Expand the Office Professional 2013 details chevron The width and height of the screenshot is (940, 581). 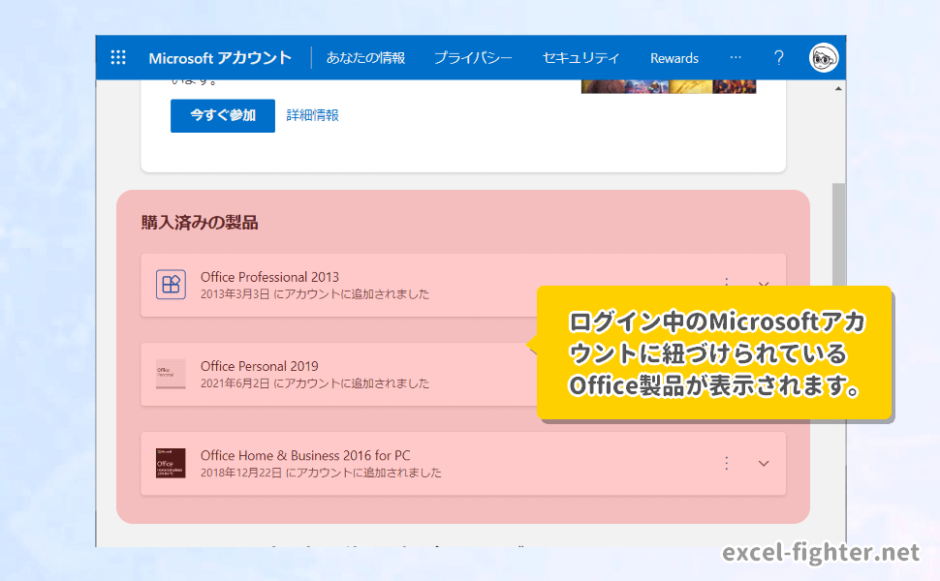click(763, 283)
